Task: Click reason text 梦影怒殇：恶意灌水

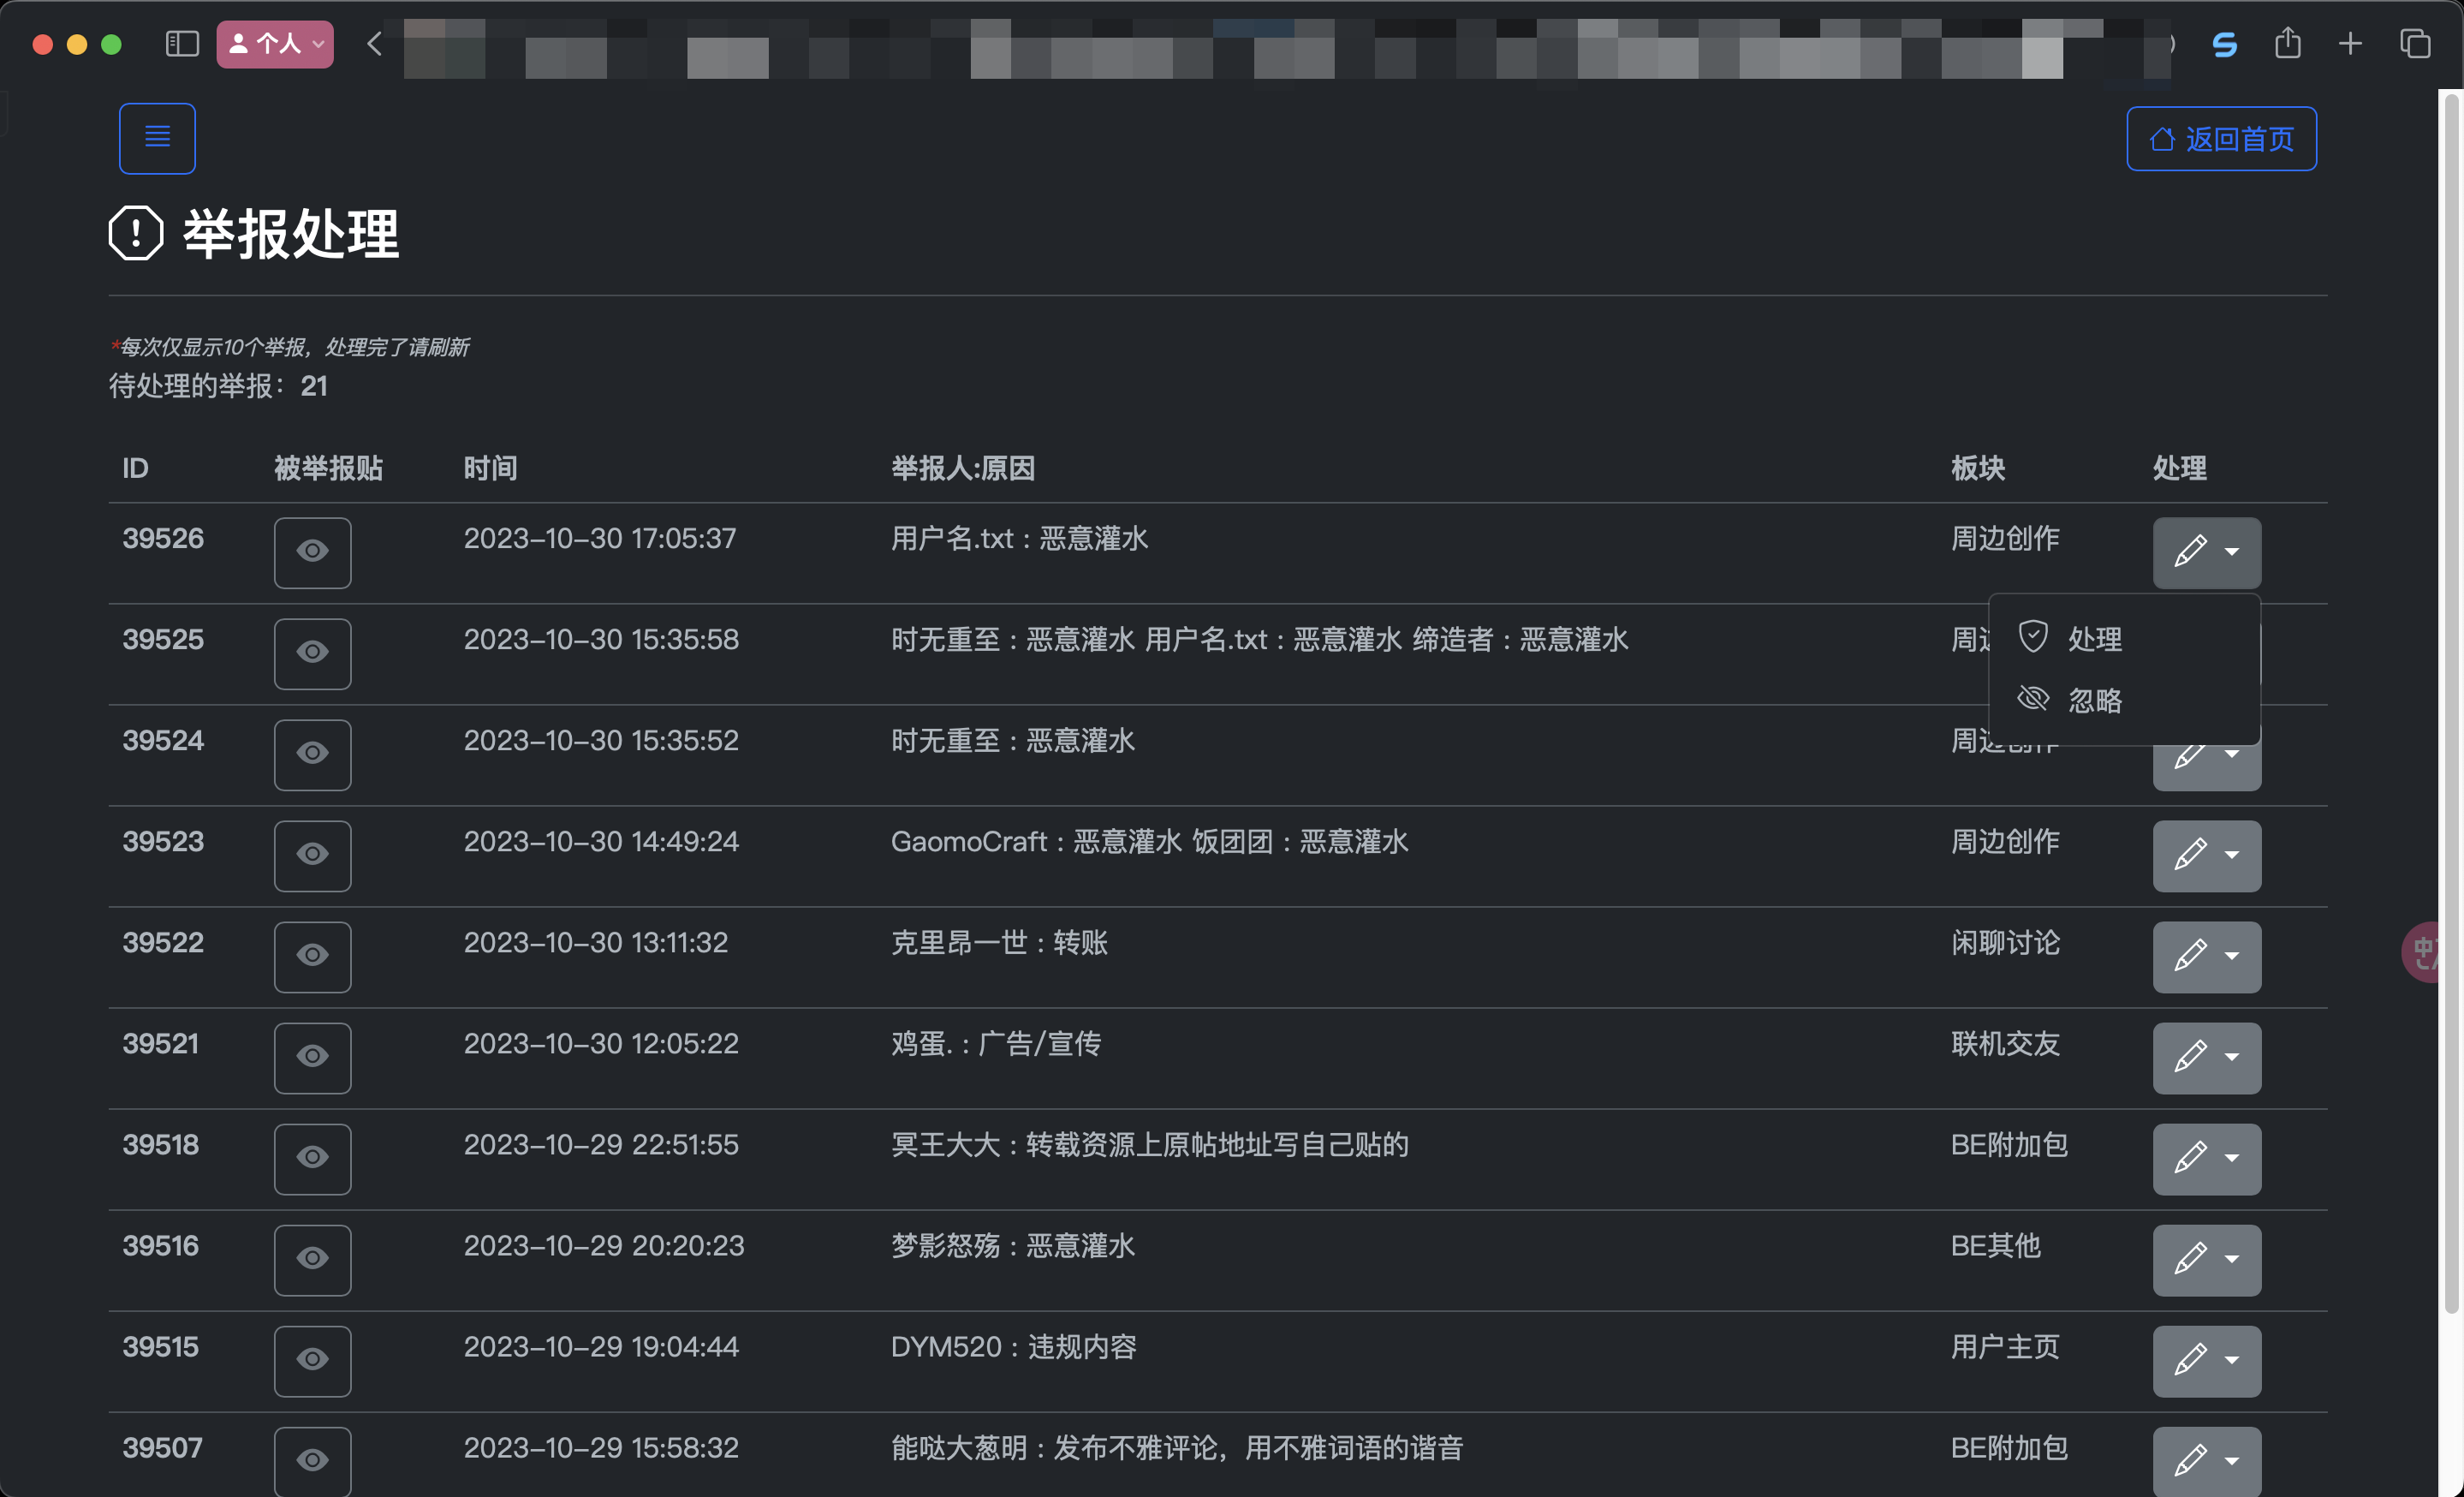Action: click(1012, 1245)
